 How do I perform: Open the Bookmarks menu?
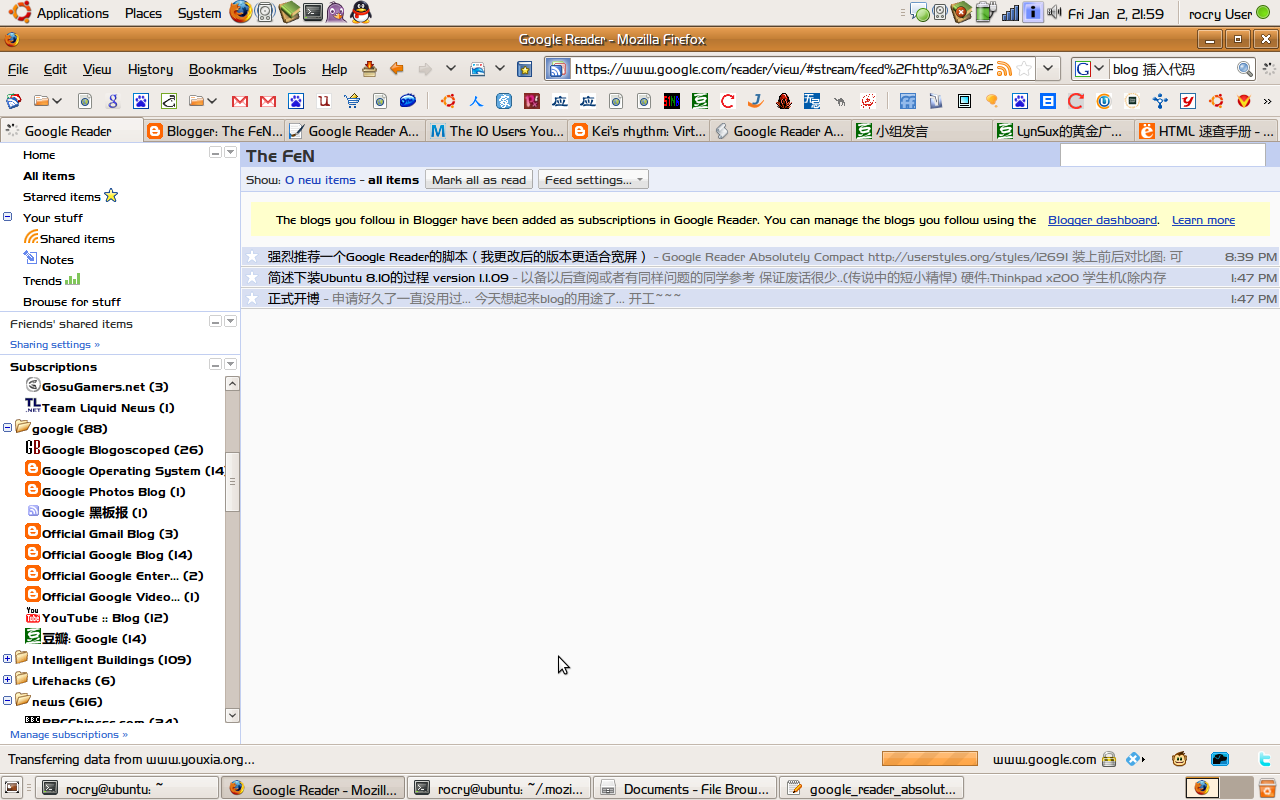tap(223, 69)
